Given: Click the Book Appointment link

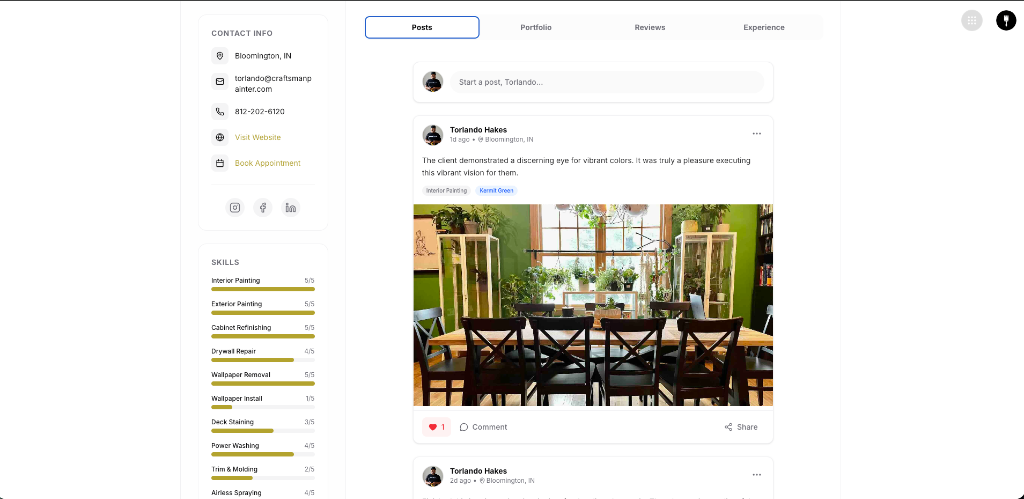Looking at the screenshot, I should [268, 163].
